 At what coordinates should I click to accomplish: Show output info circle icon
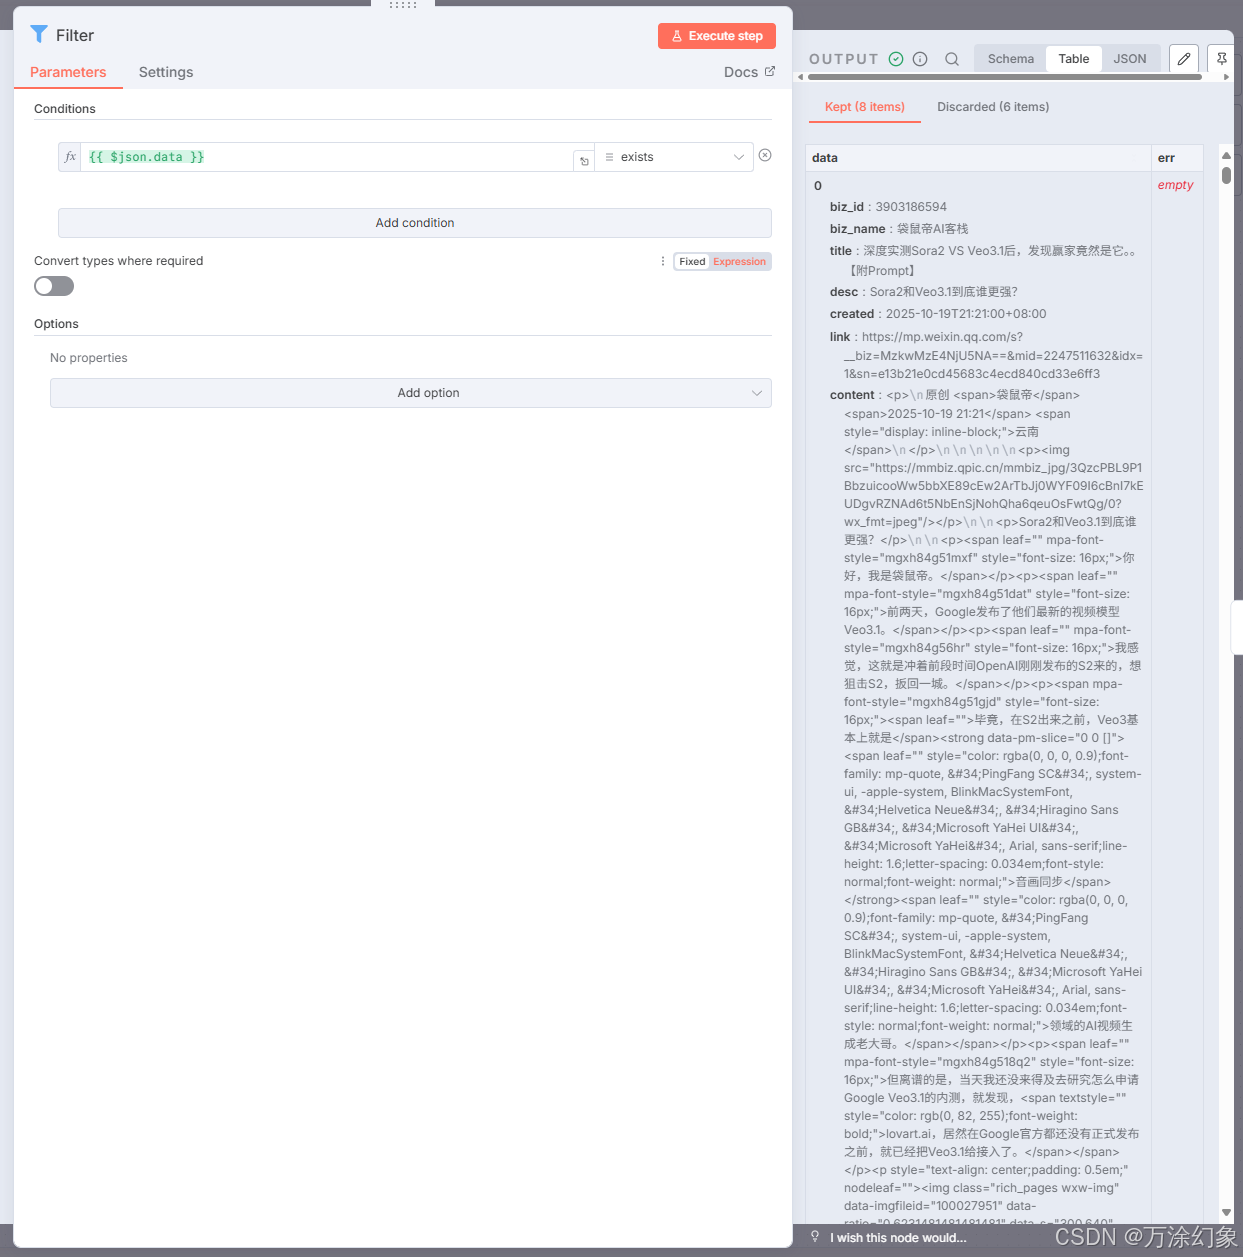(920, 59)
